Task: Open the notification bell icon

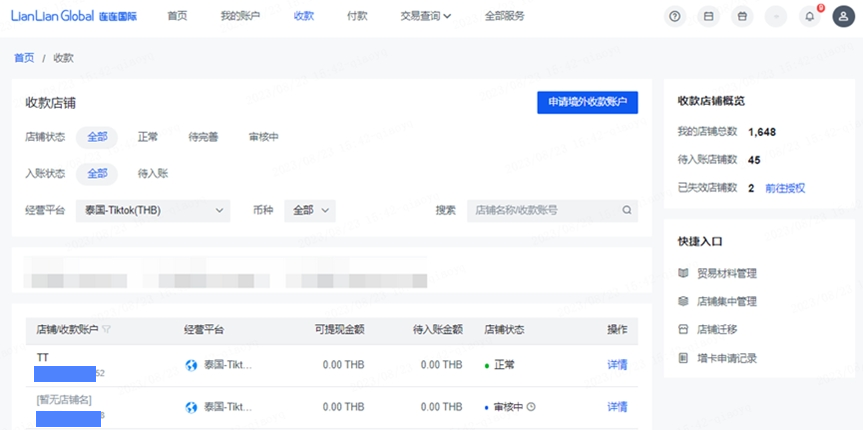Action: click(x=810, y=17)
